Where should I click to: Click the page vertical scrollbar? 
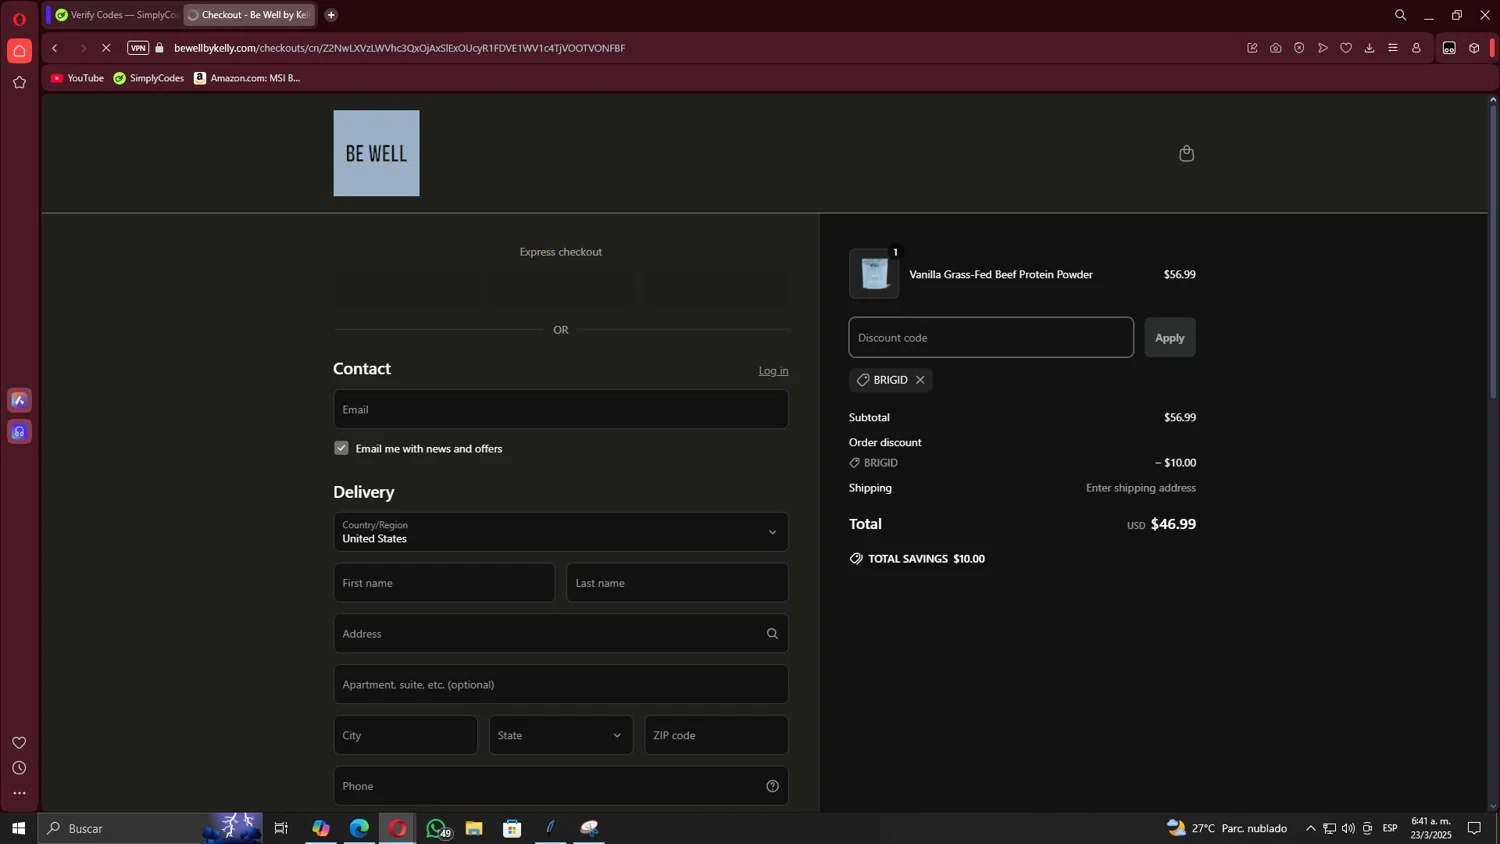[1493, 252]
